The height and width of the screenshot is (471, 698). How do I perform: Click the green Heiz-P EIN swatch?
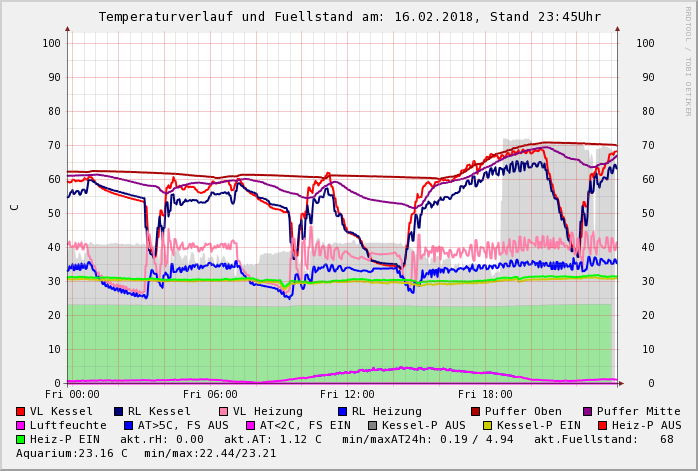(21, 439)
